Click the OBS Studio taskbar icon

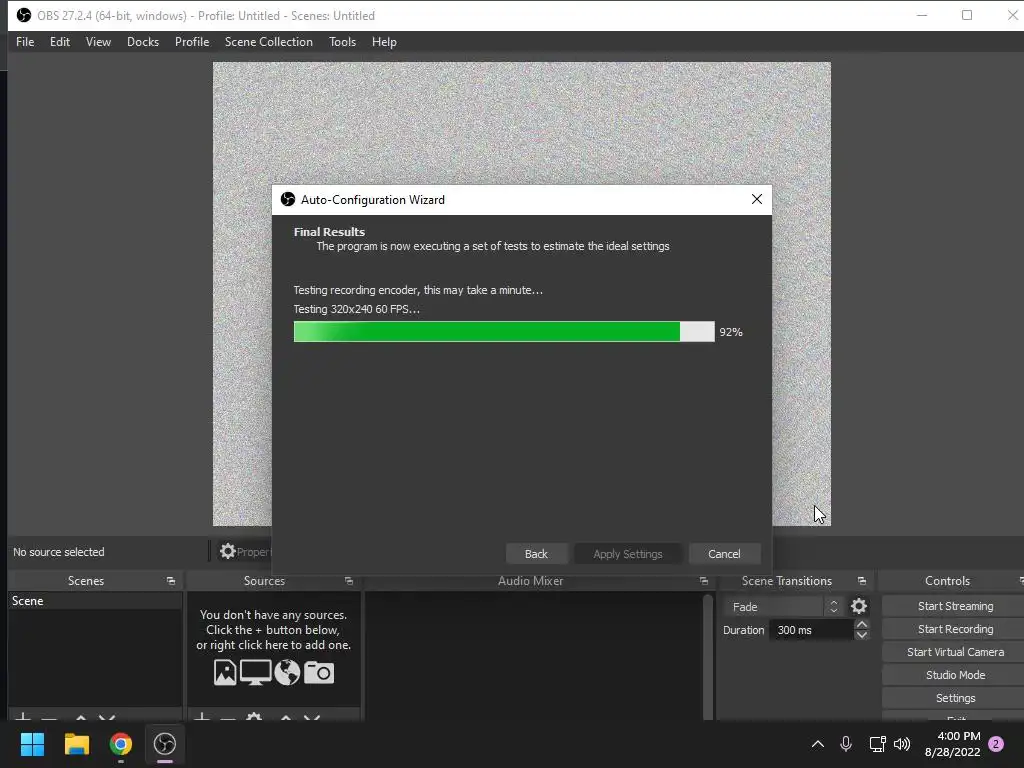(165, 744)
